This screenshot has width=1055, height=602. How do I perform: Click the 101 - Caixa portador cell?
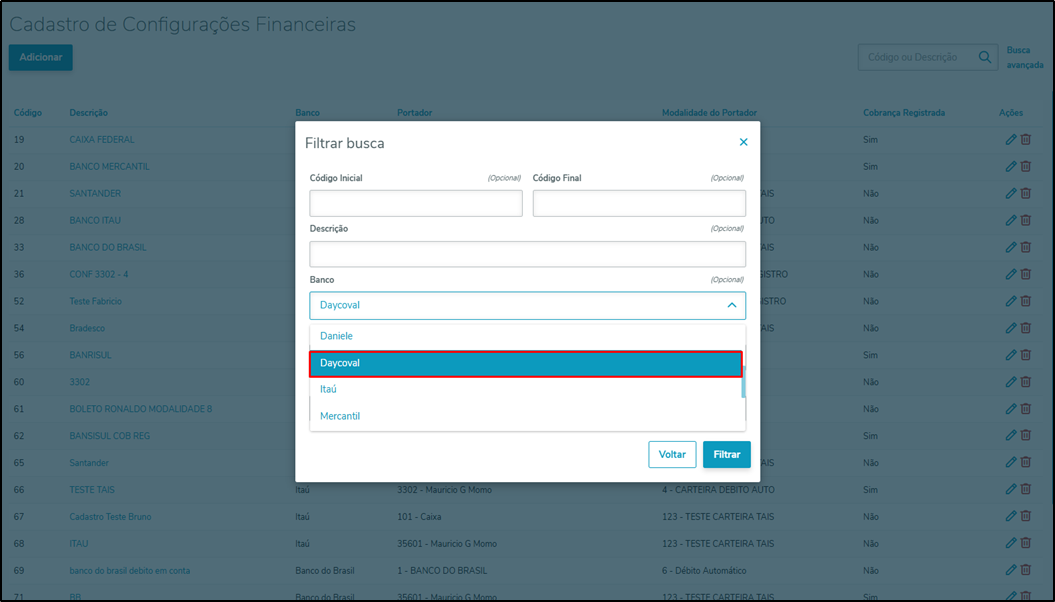click(x=419, y=517)
